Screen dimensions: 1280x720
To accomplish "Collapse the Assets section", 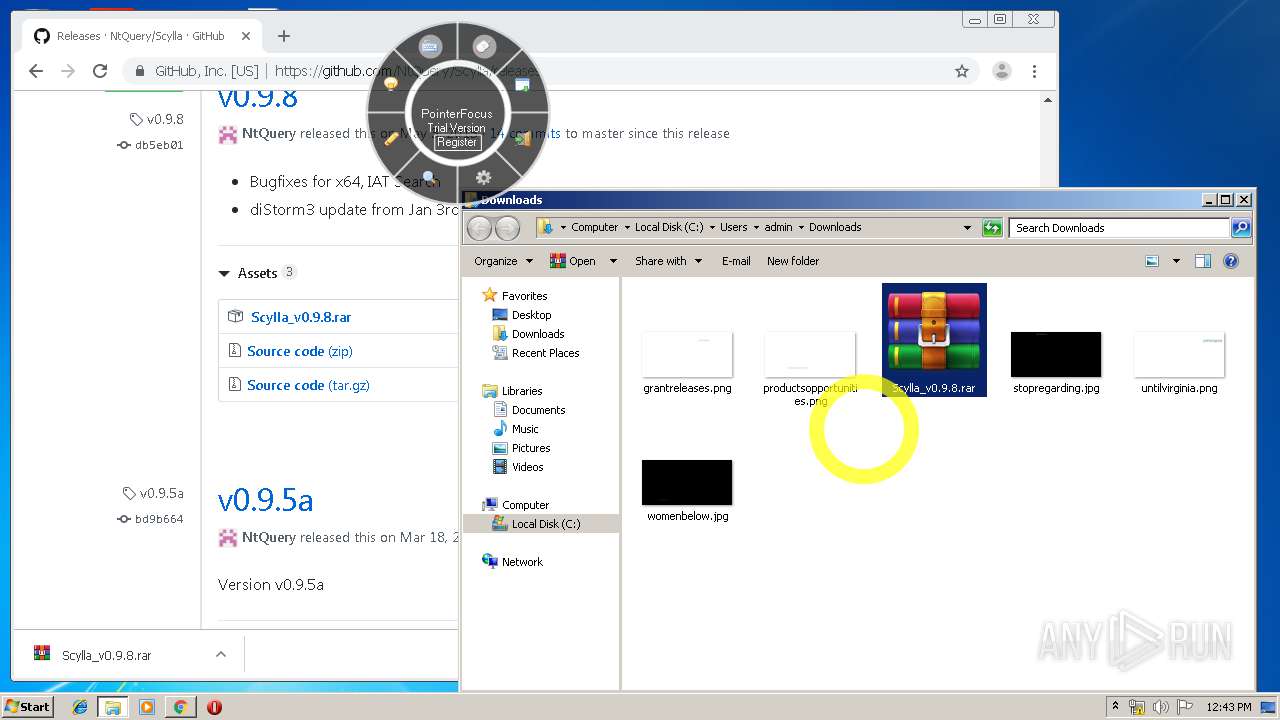I will pos(257,273).
